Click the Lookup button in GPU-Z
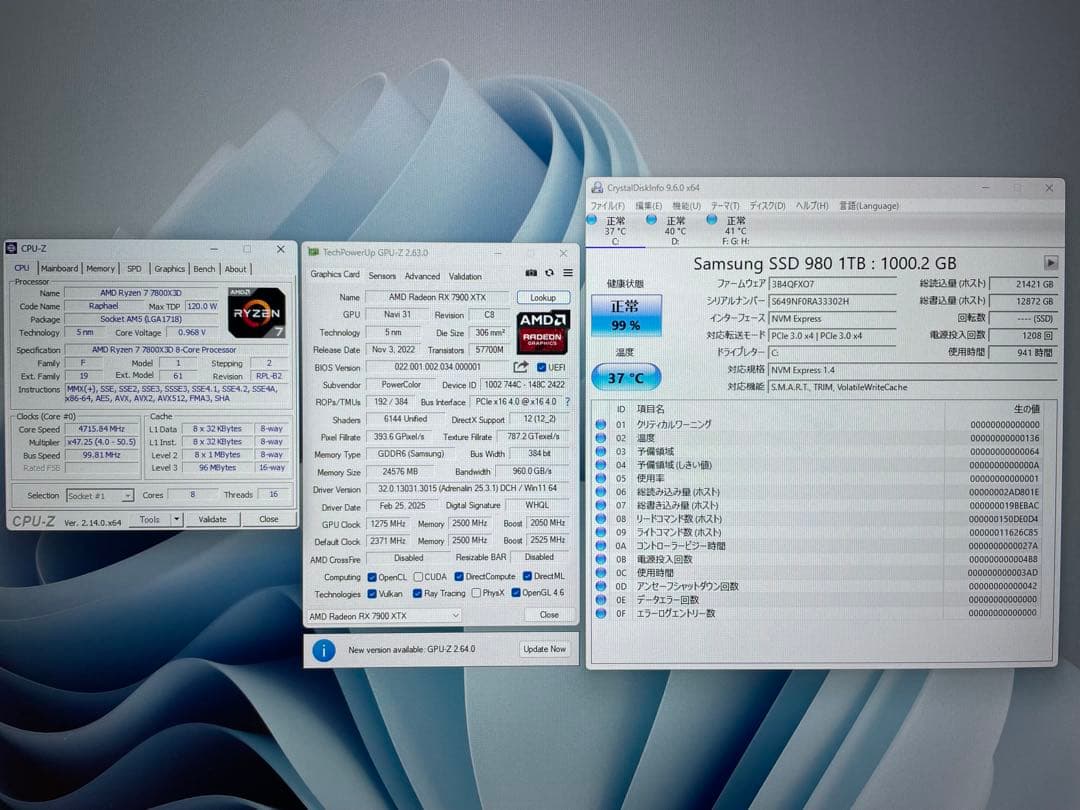 [543, 297]
